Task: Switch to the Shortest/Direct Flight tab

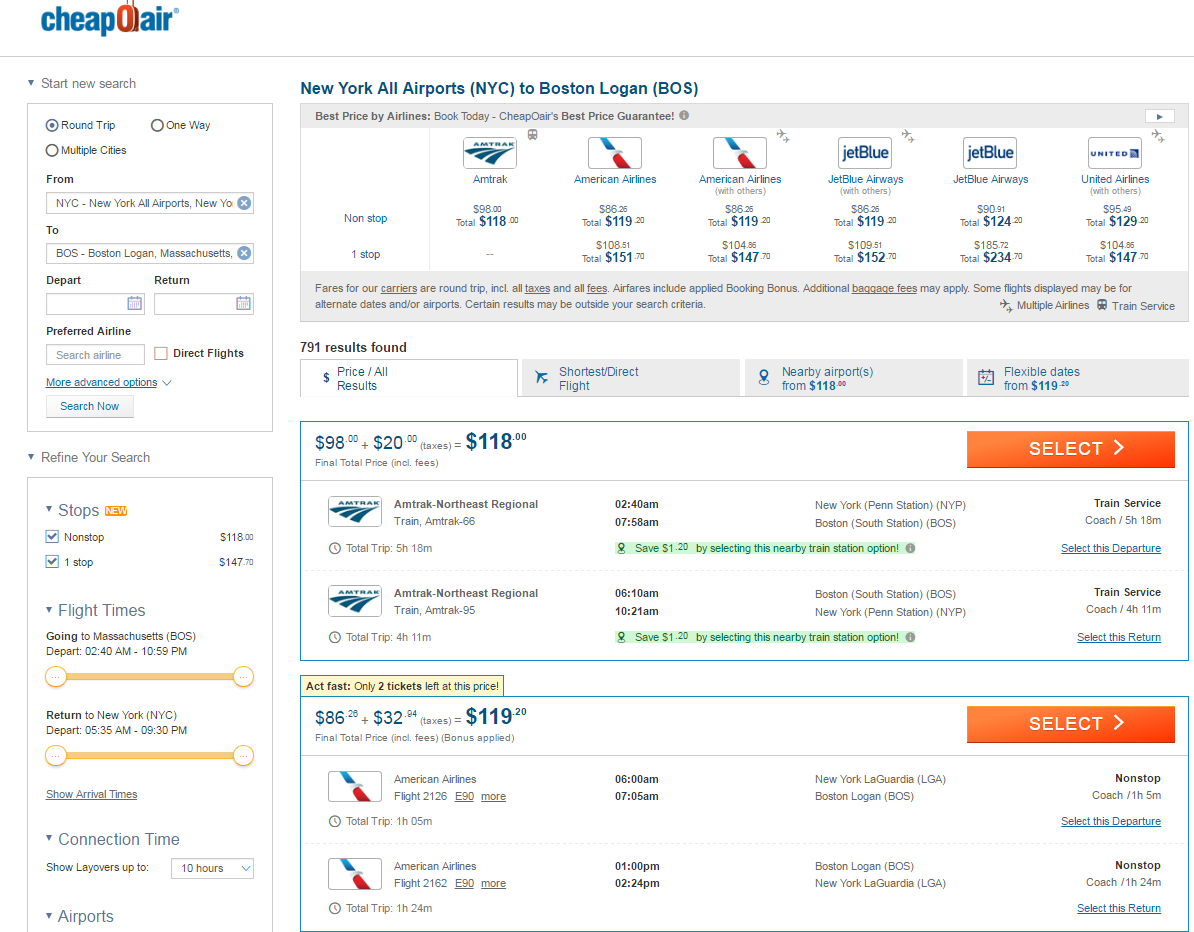Action: pos(632,378)
